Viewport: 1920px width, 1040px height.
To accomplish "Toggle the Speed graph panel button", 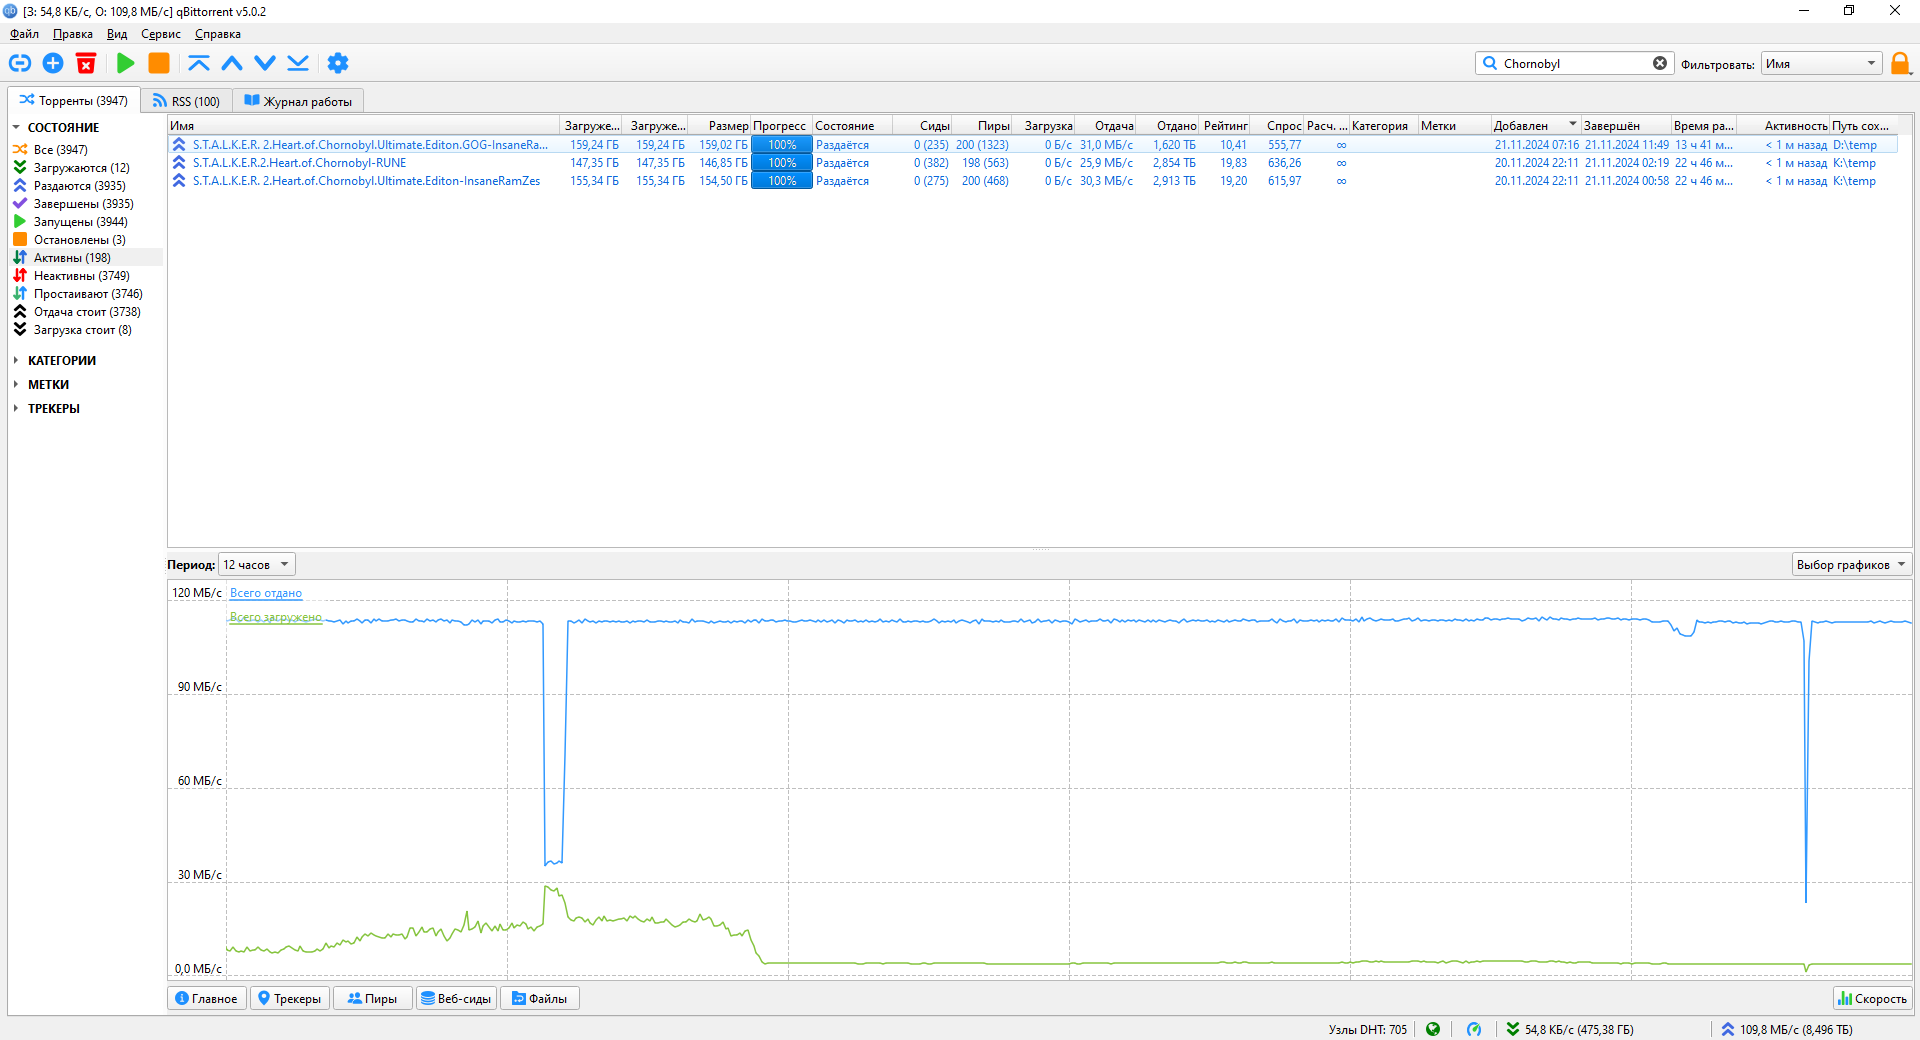I will tap(1872, 998).
